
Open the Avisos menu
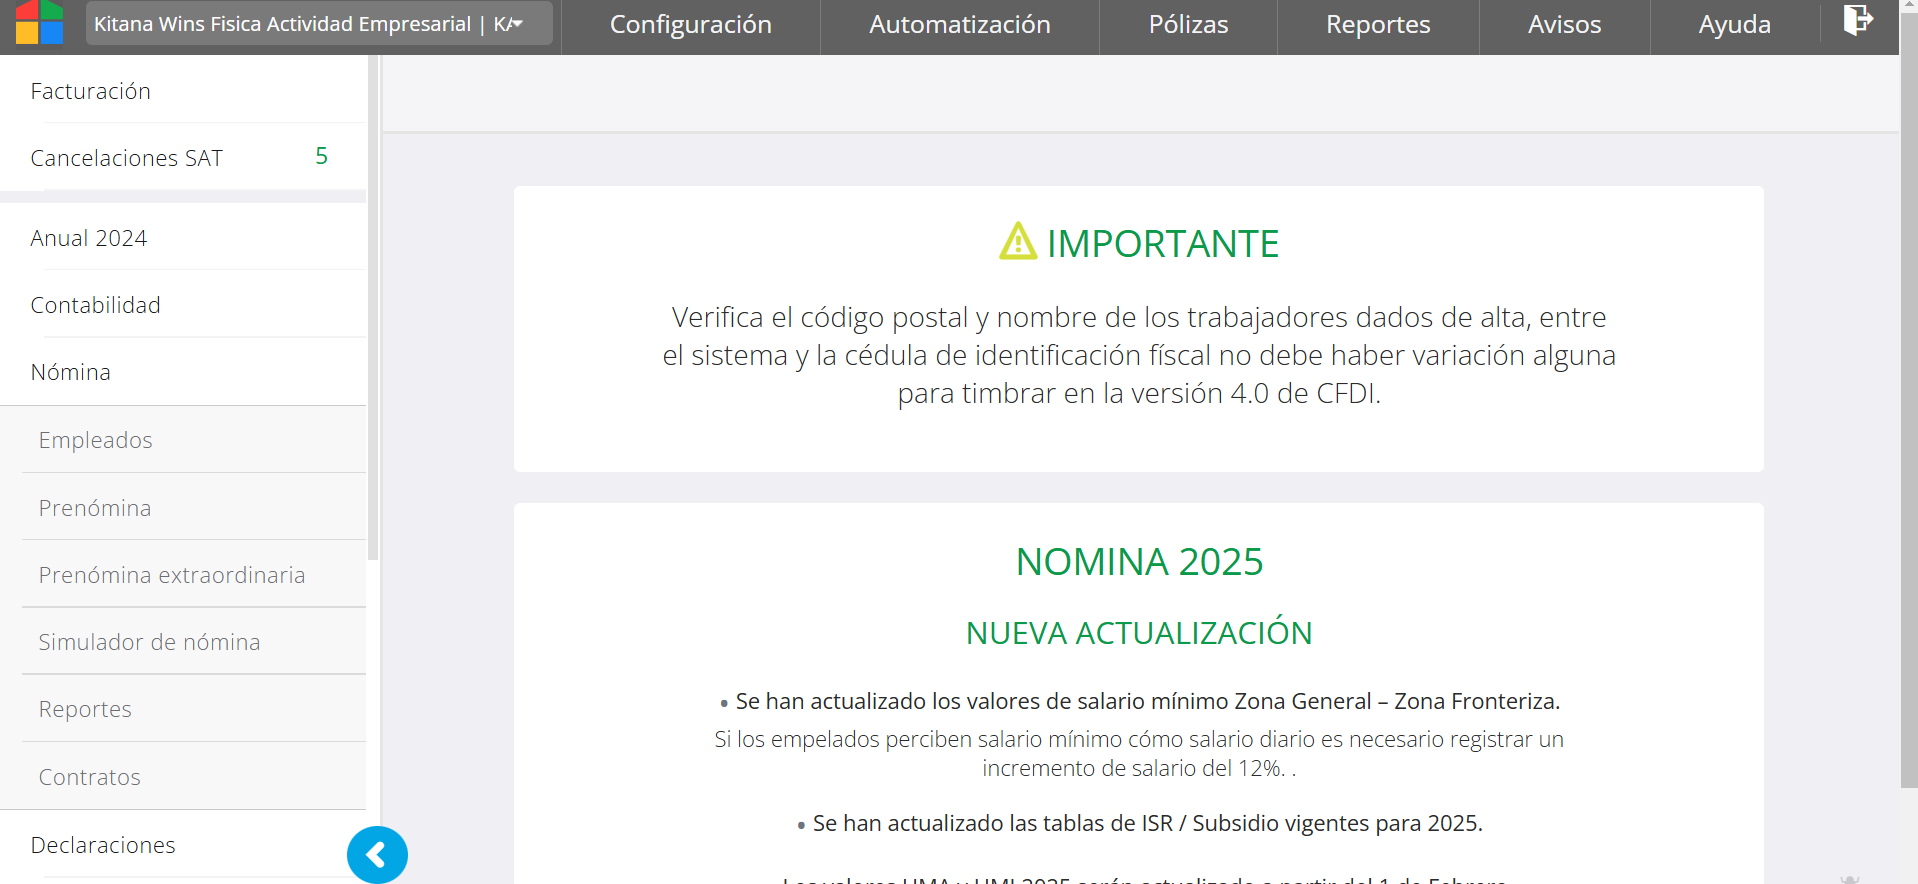(1564, 25)
